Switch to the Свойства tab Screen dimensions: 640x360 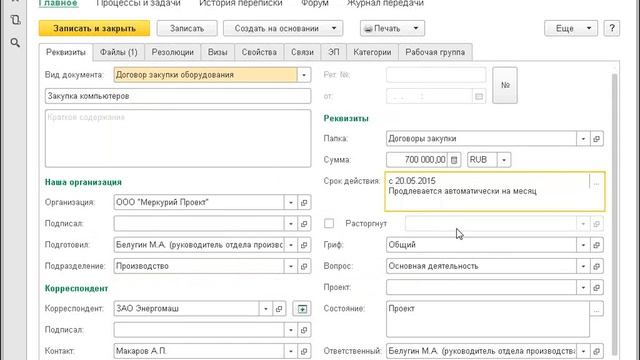tap(259, 52)
